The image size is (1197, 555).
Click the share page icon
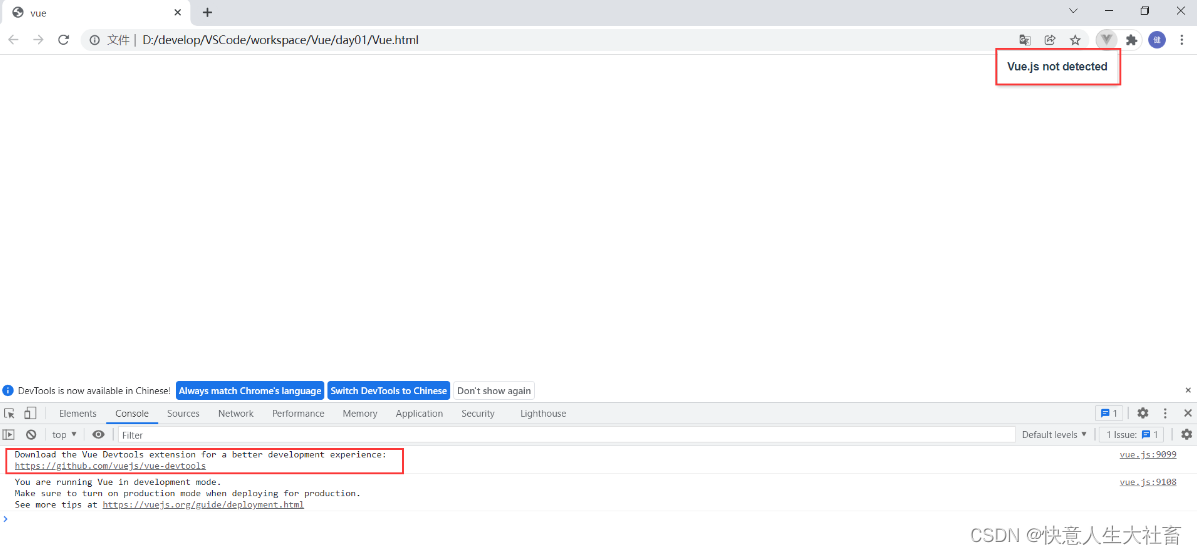coord(1050,40)
